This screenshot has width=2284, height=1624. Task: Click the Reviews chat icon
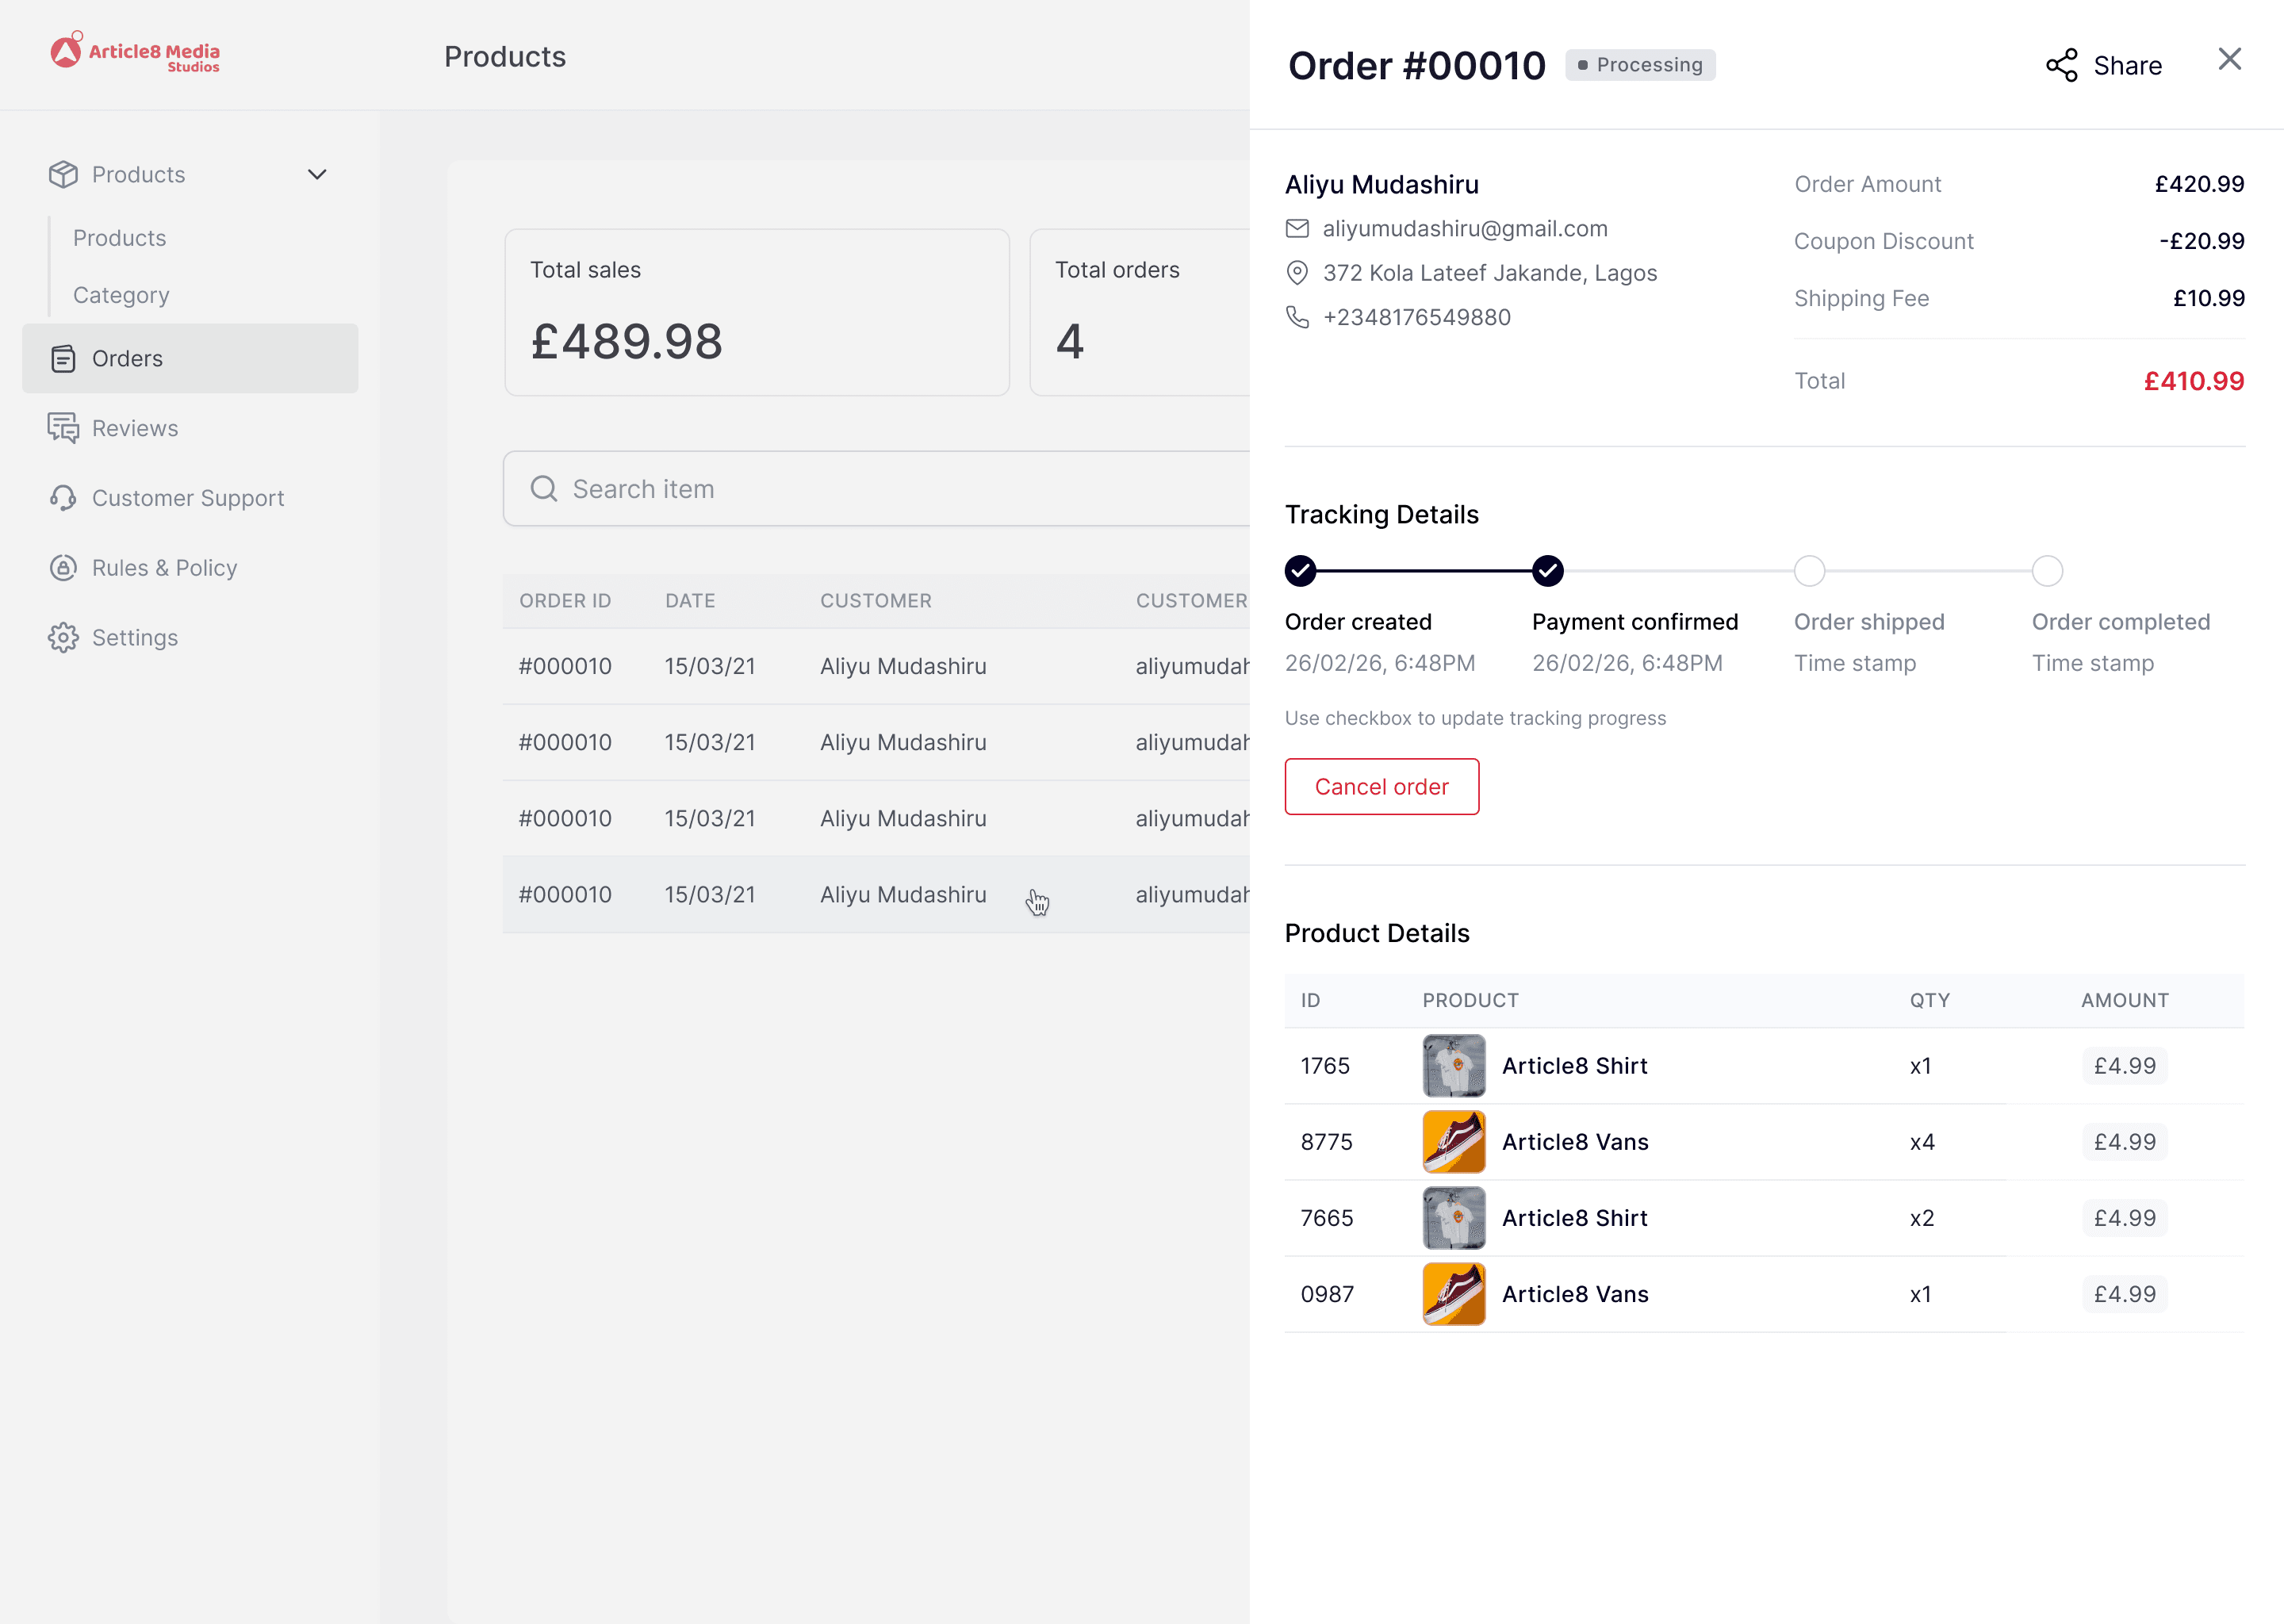pos(63,428)
